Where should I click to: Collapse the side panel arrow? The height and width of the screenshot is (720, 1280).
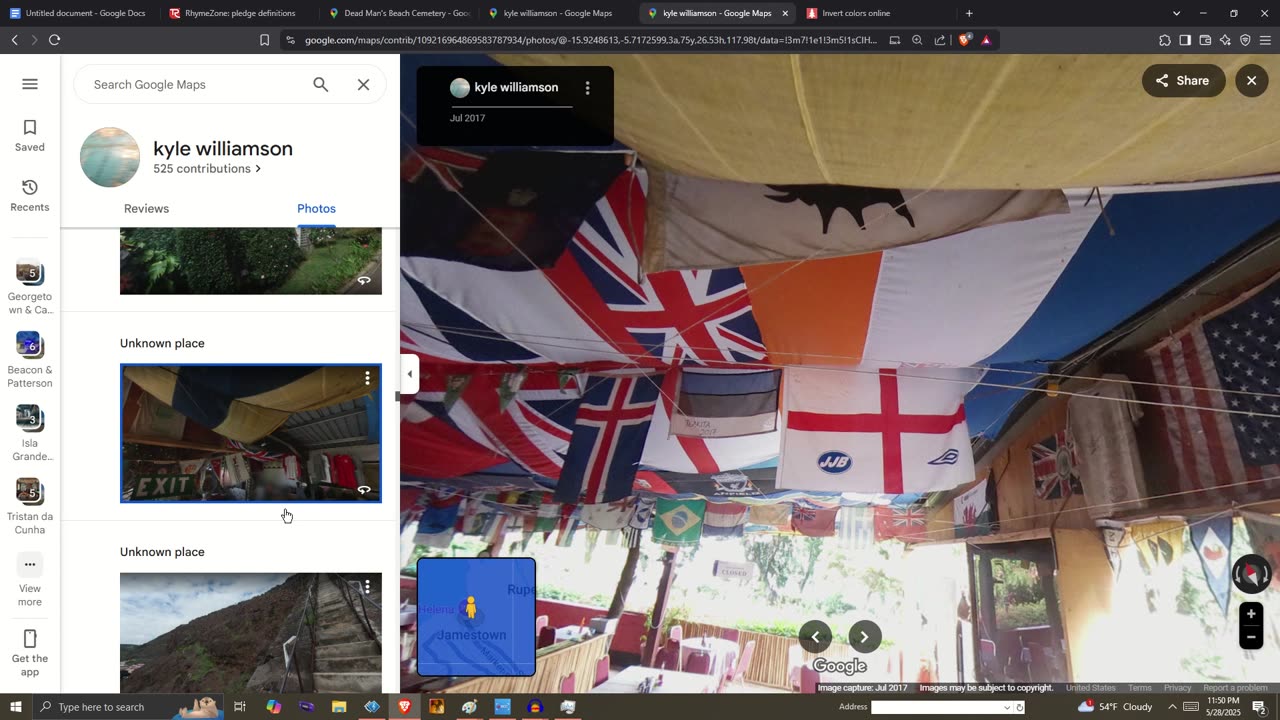pos(409,374)
